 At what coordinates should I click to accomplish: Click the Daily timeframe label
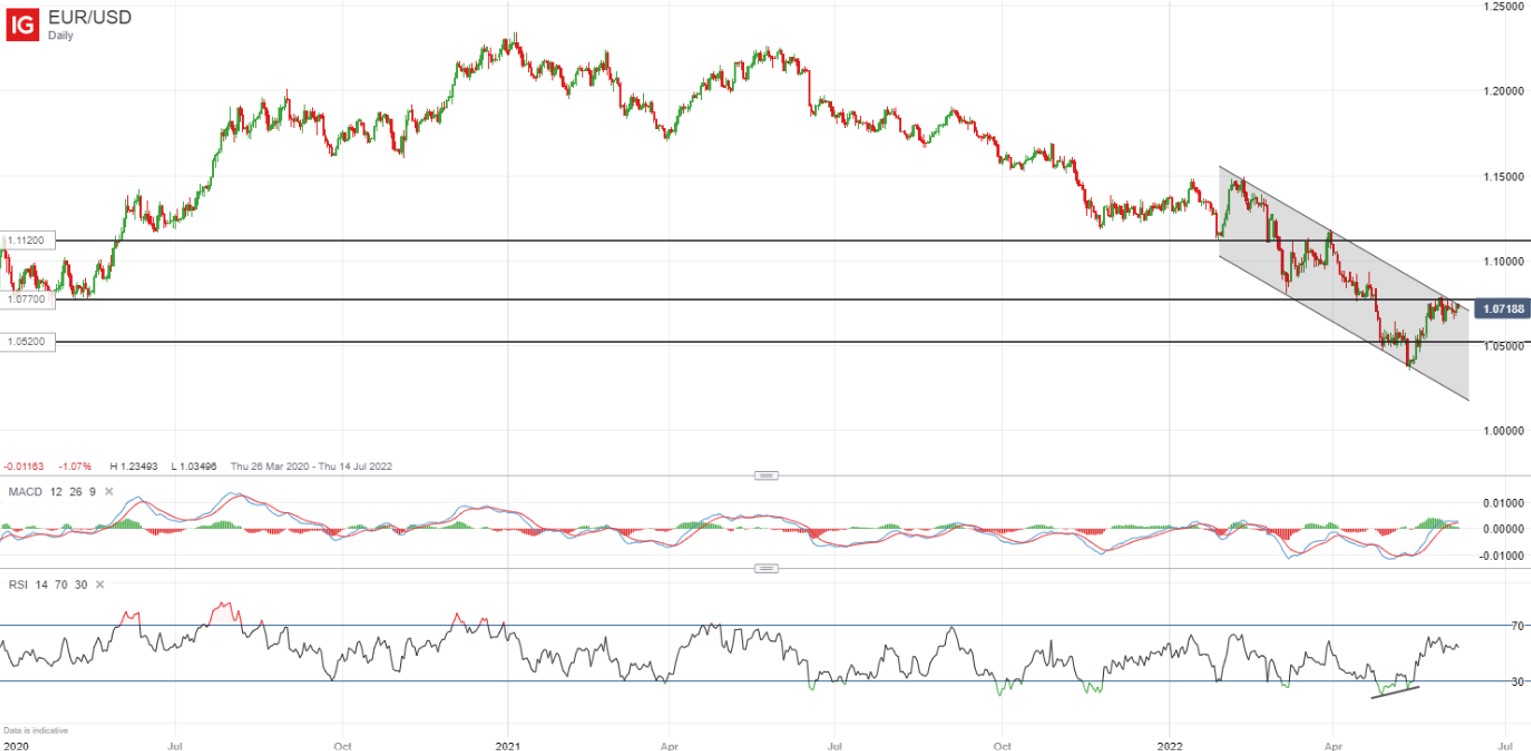pyautogui.click(x=61, y=36)
